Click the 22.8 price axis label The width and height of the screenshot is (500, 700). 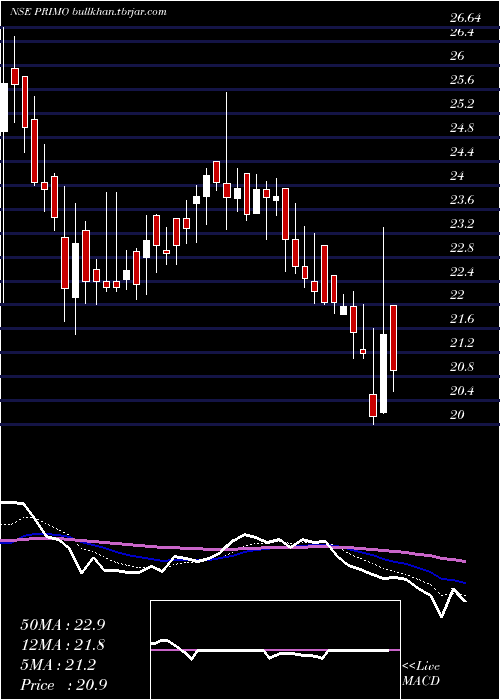pyautogui.click(x=462, y=248)
